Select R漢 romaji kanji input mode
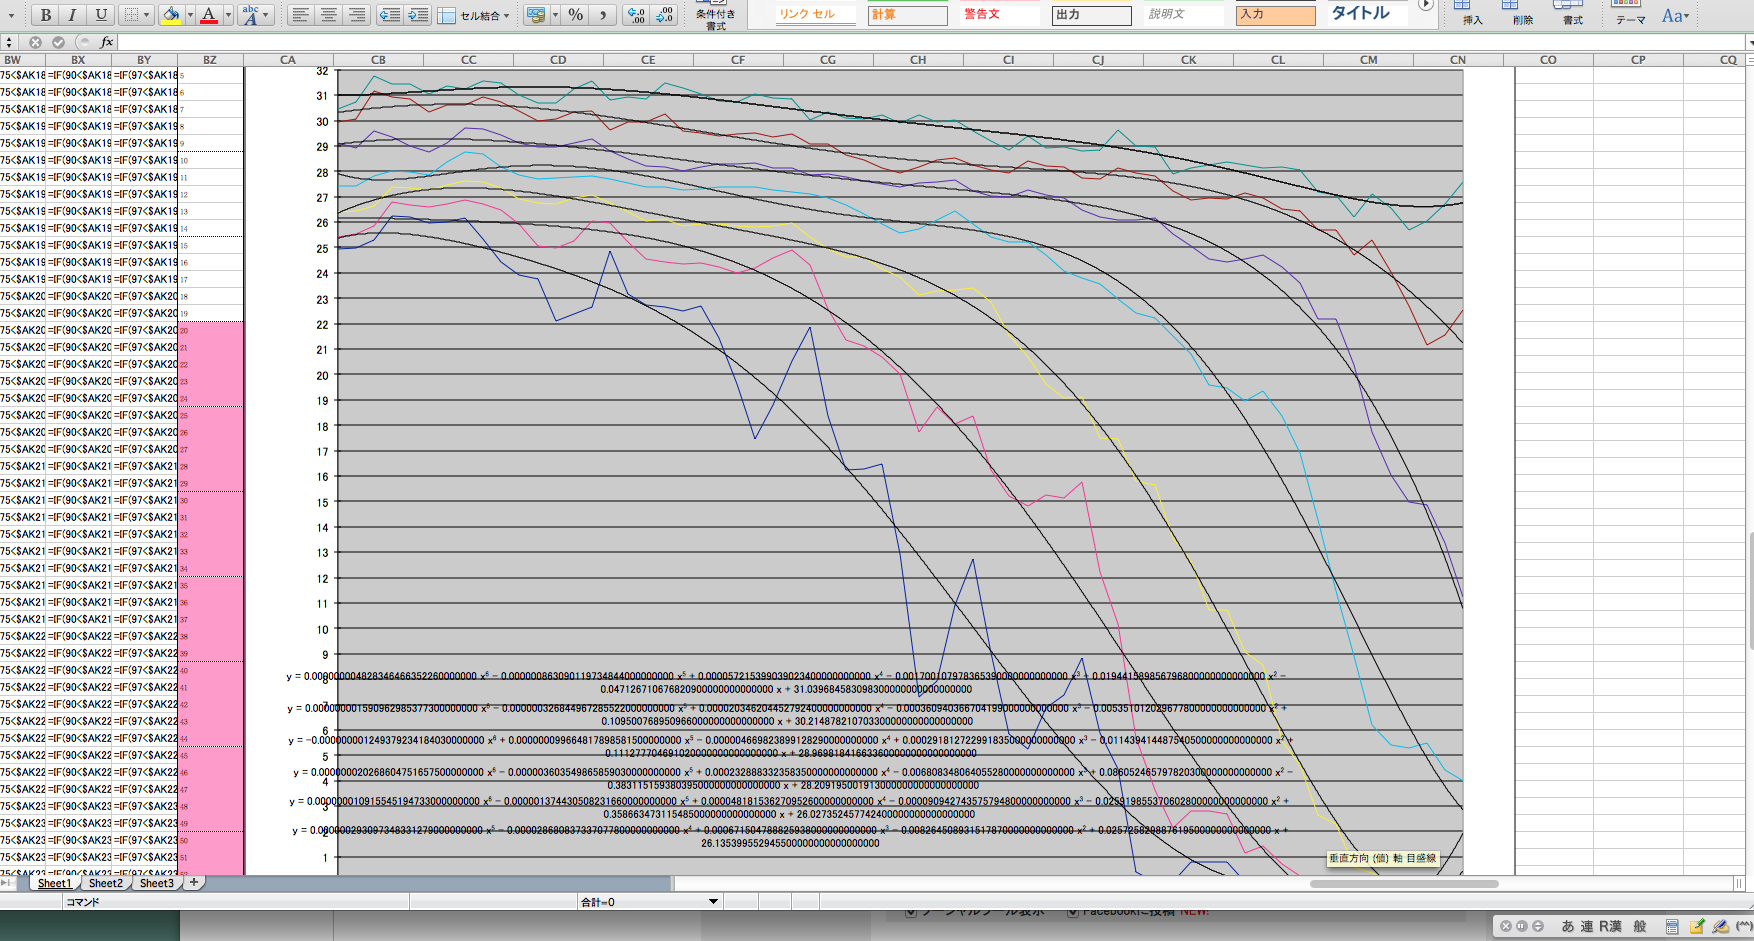Viewport: 1754px width, 941px height. [1610, 926]
